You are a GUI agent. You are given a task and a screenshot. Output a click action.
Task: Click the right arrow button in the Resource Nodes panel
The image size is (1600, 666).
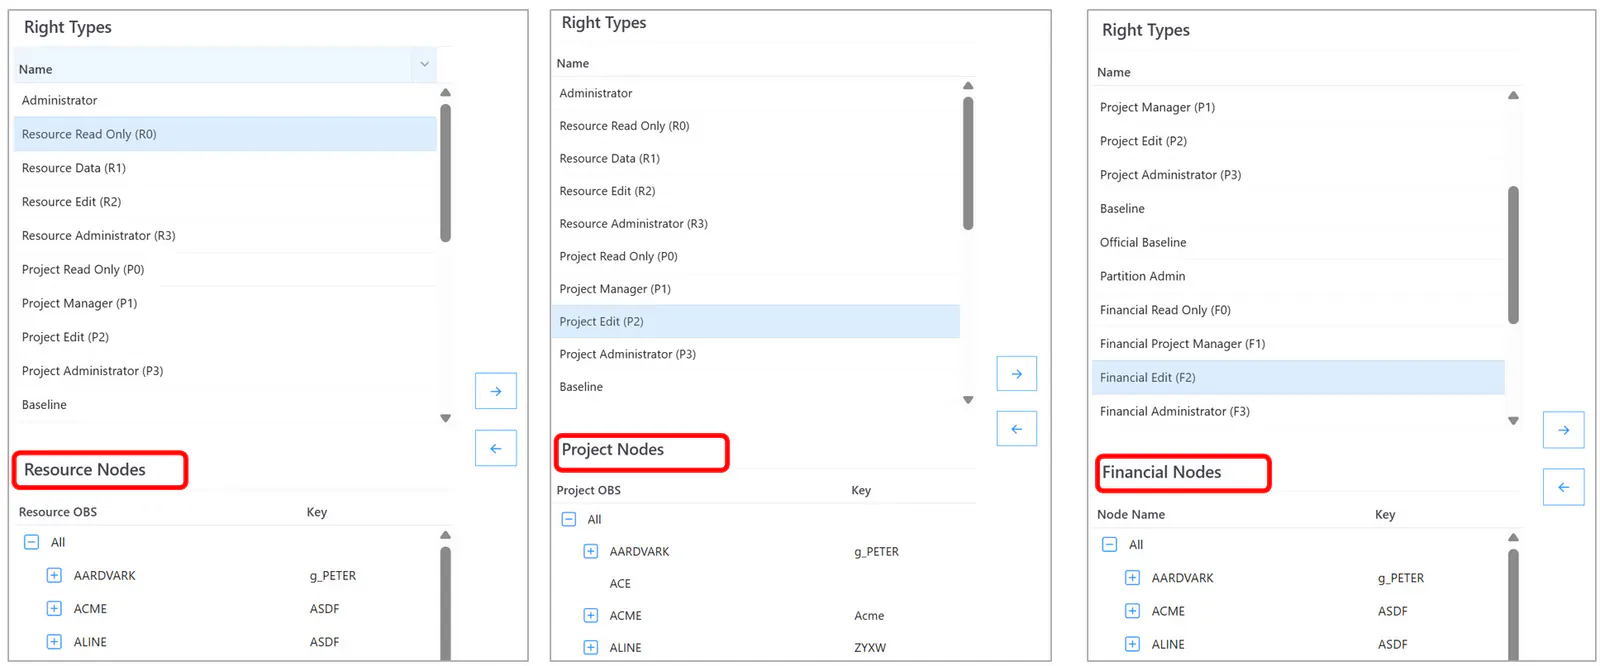[496, 391]
